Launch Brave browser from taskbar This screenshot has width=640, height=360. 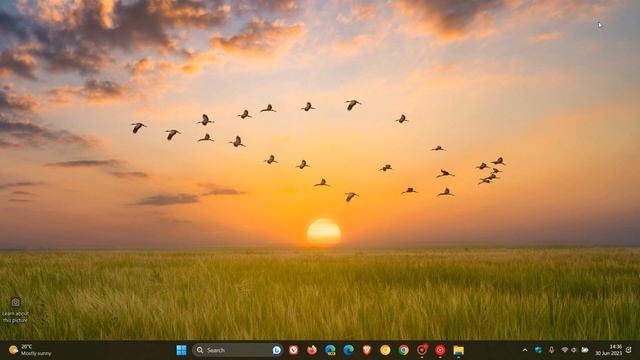(367, 350)
